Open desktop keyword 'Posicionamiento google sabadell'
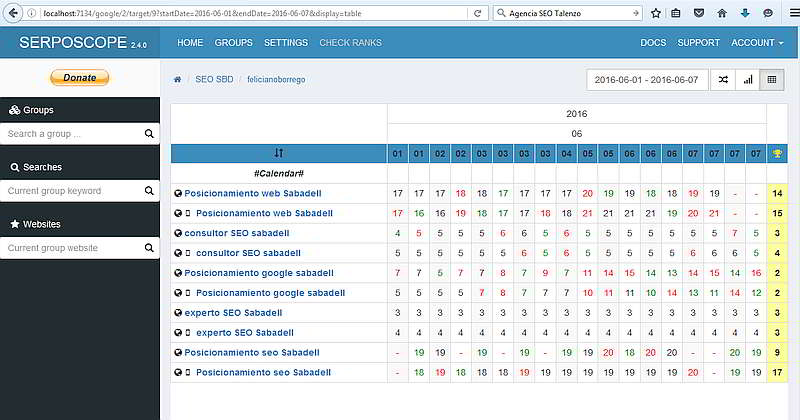 point(259,273)
